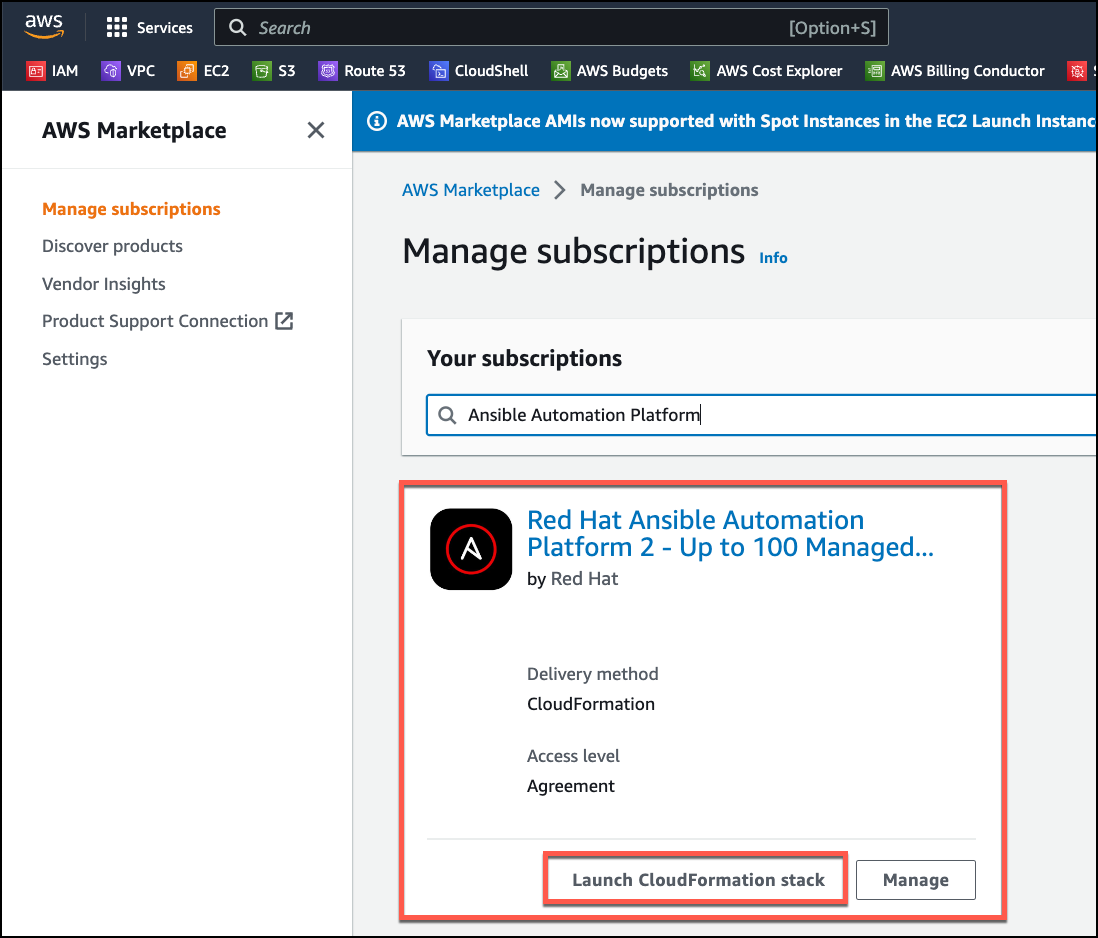Click the IAM shortcut icon
The image size is (1098, 938).
36,71
